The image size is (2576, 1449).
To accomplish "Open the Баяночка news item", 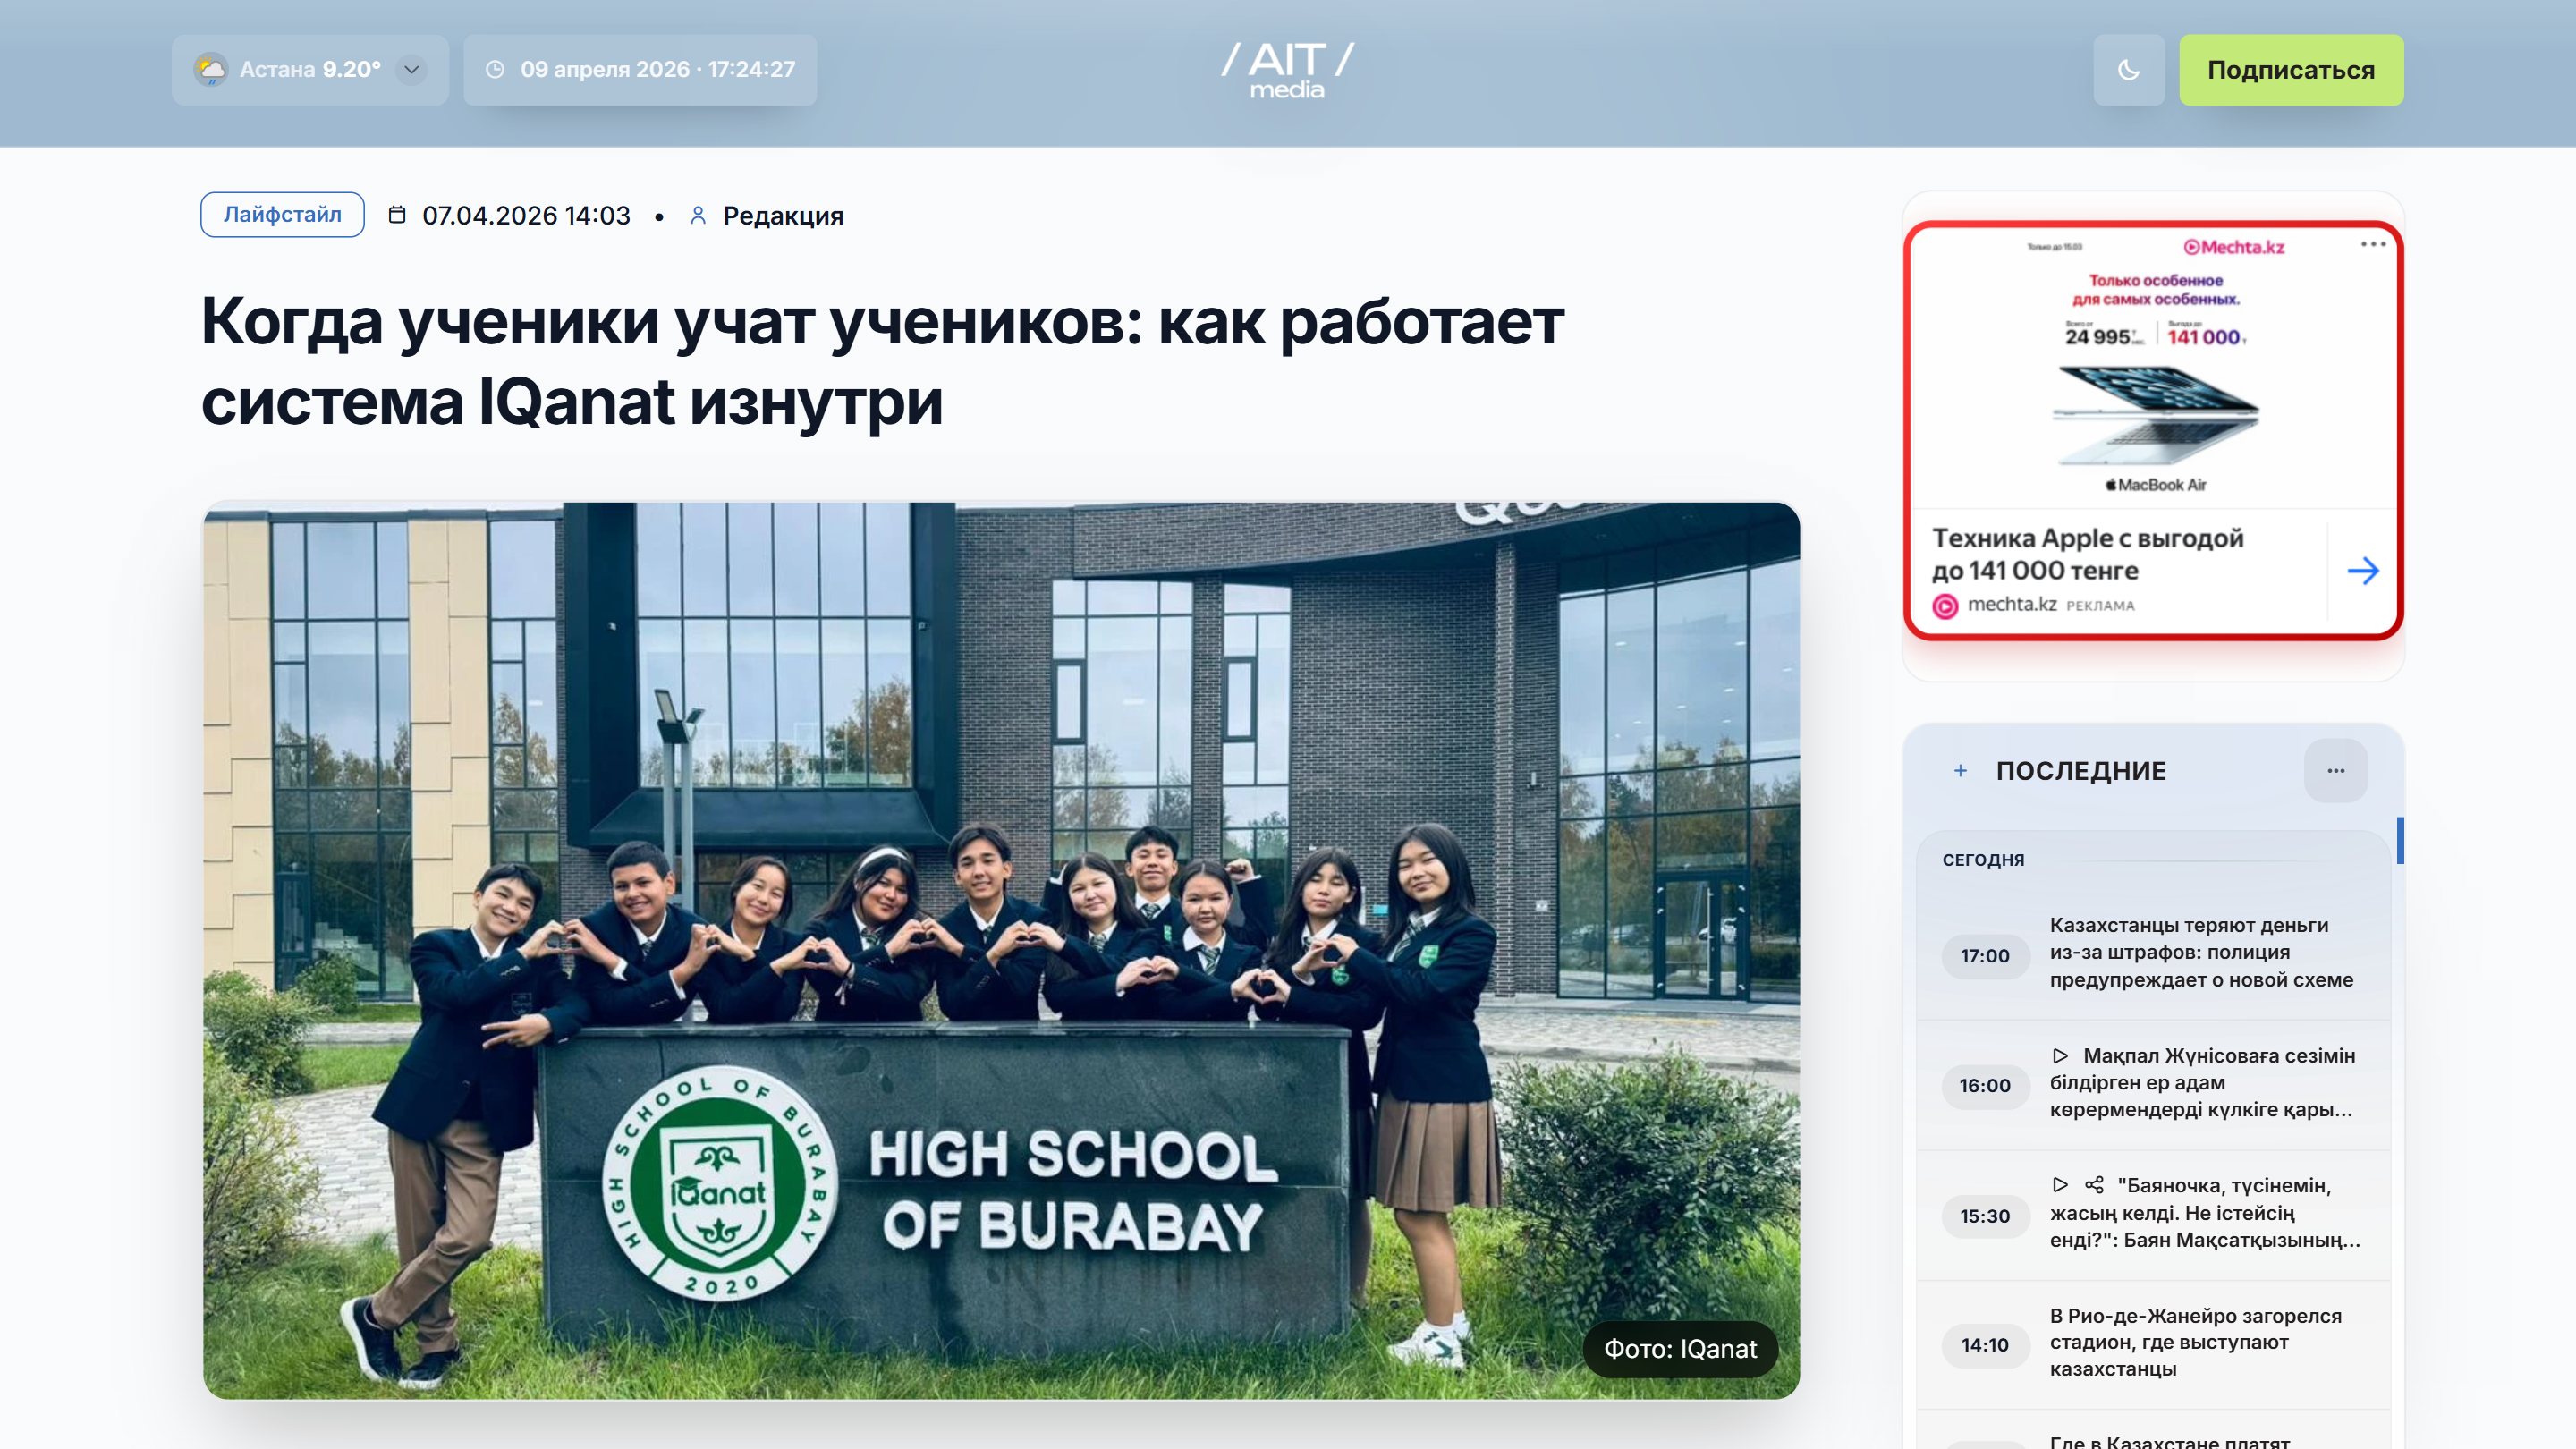I will [x=2205, y=1212].
